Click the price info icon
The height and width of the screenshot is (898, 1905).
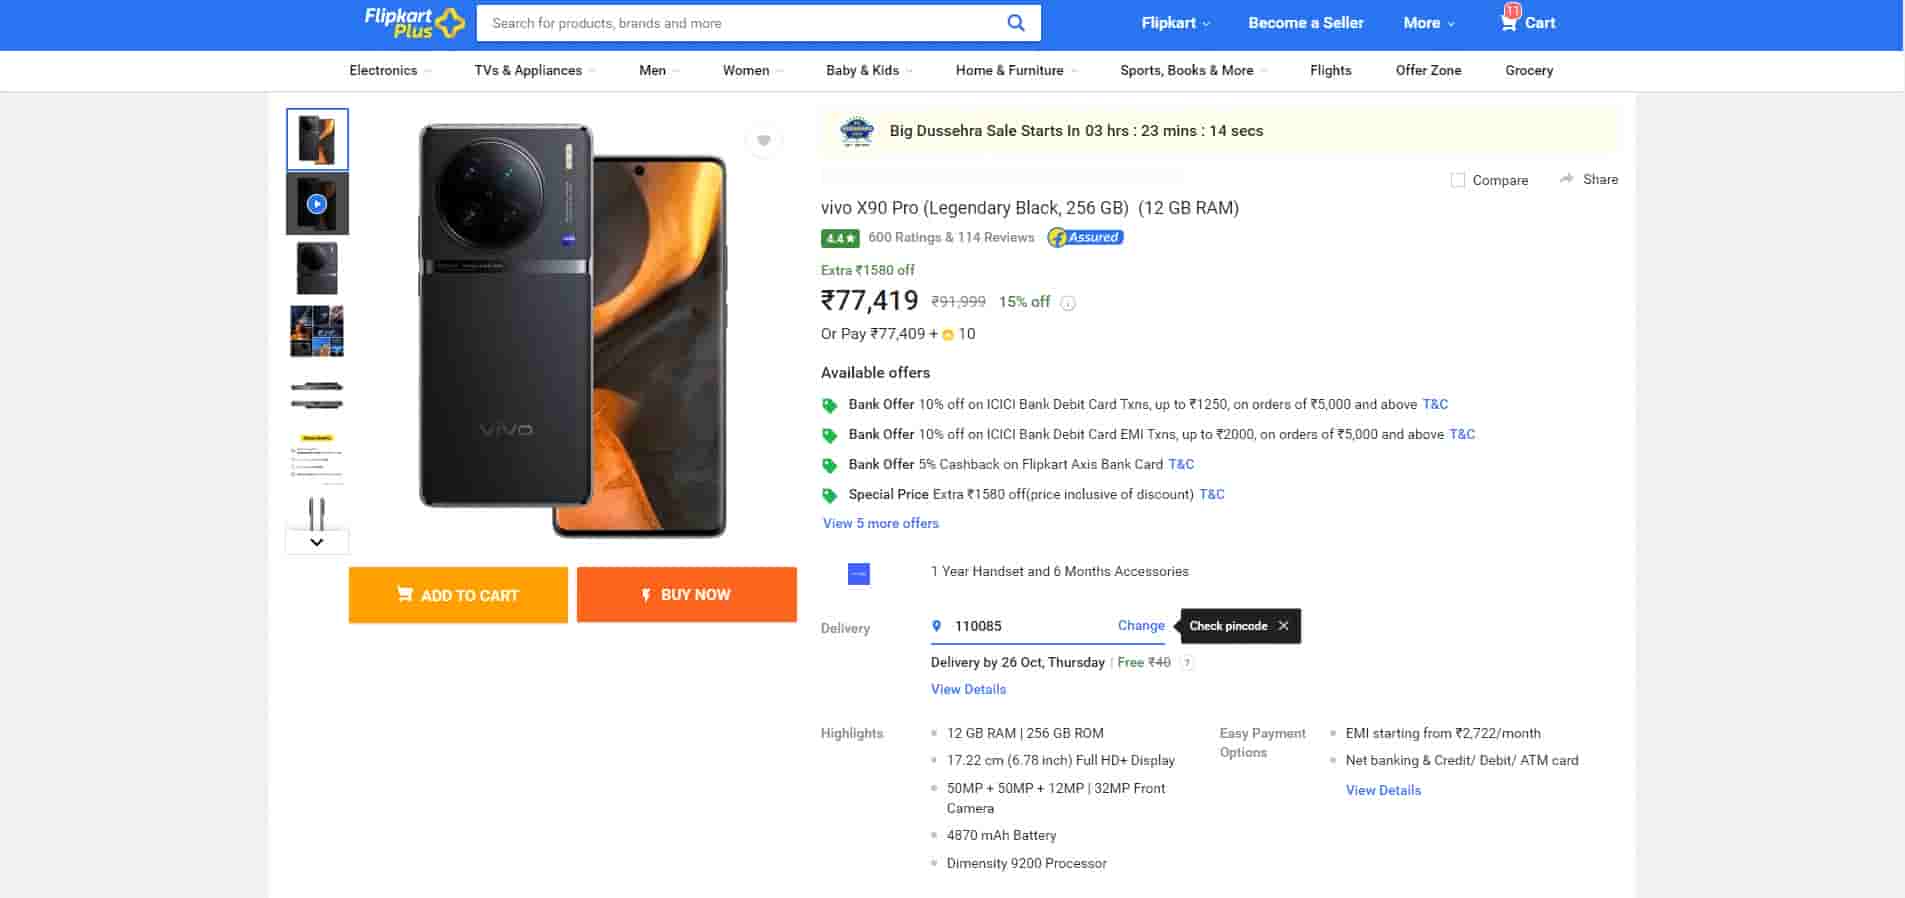tap(1068, 303)
